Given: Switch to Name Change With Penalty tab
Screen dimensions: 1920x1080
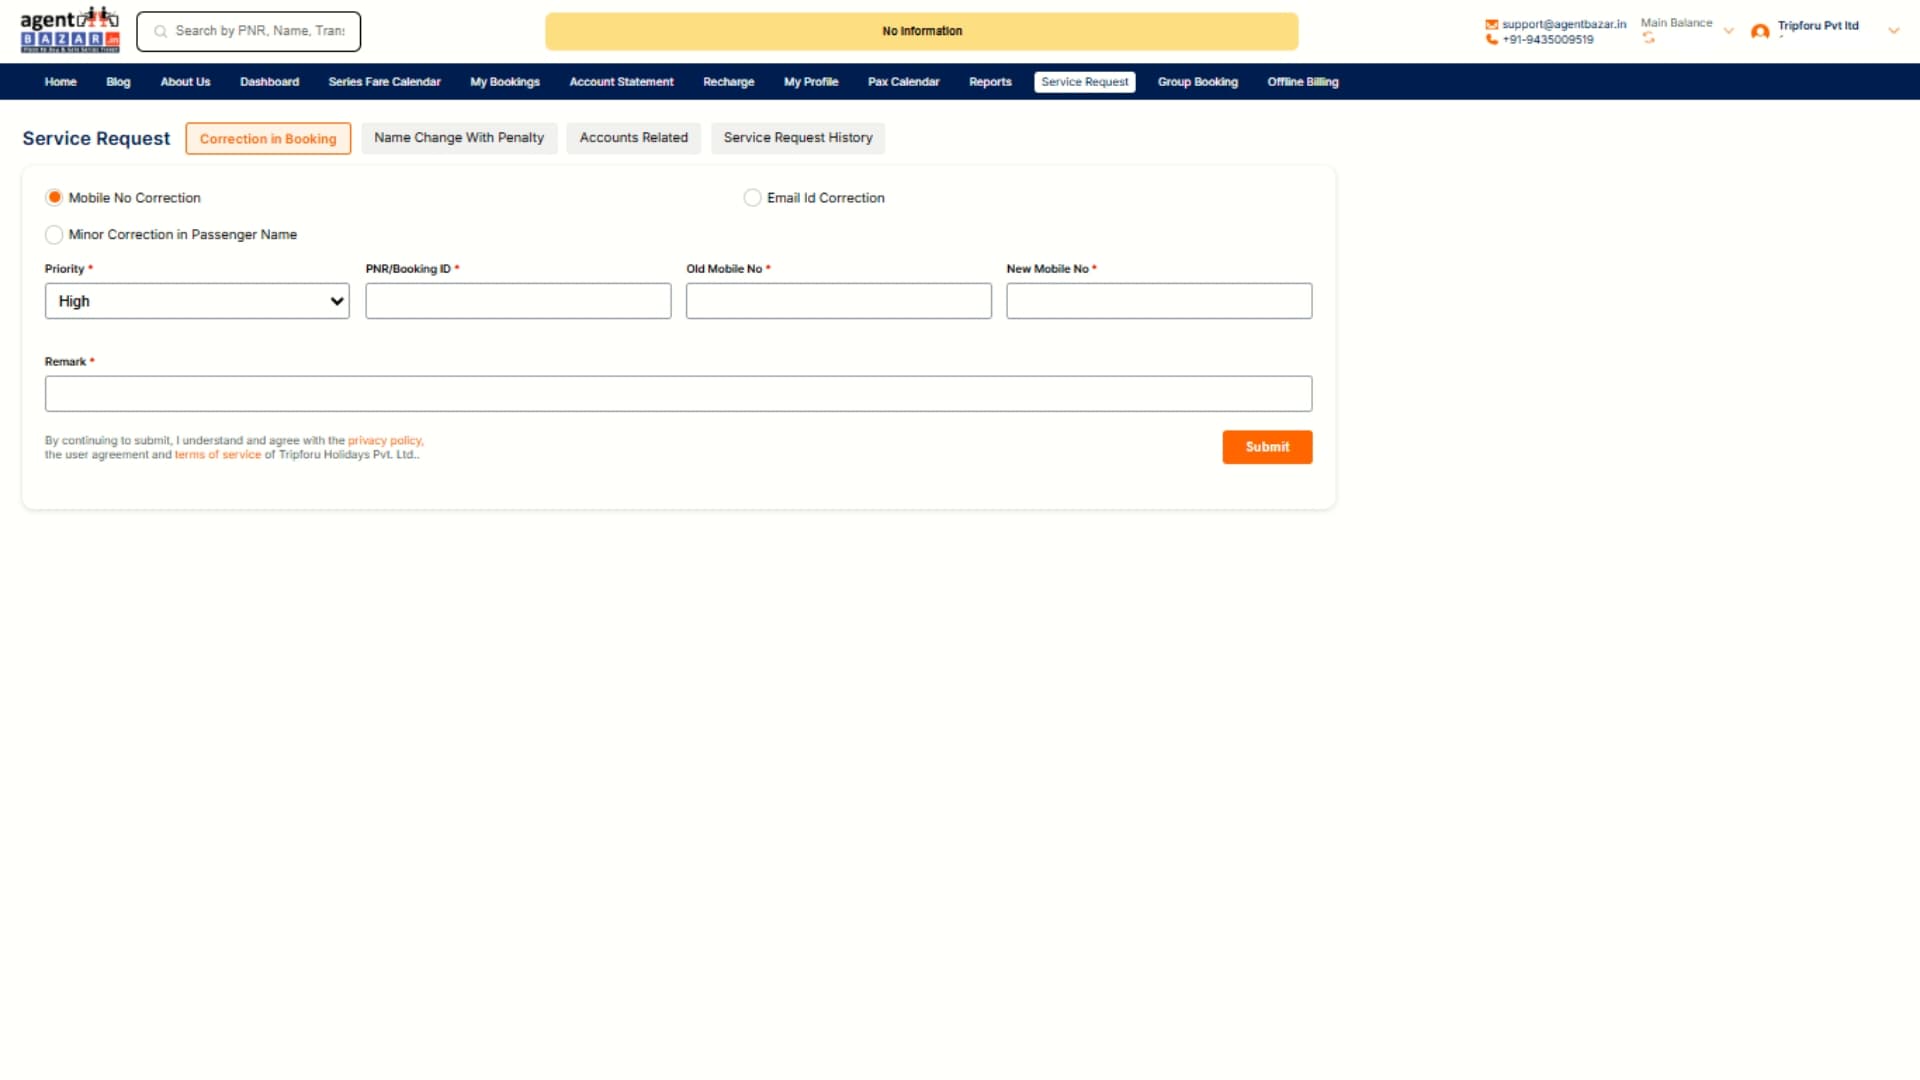Looking at the screenshot, I should [459, 138].
